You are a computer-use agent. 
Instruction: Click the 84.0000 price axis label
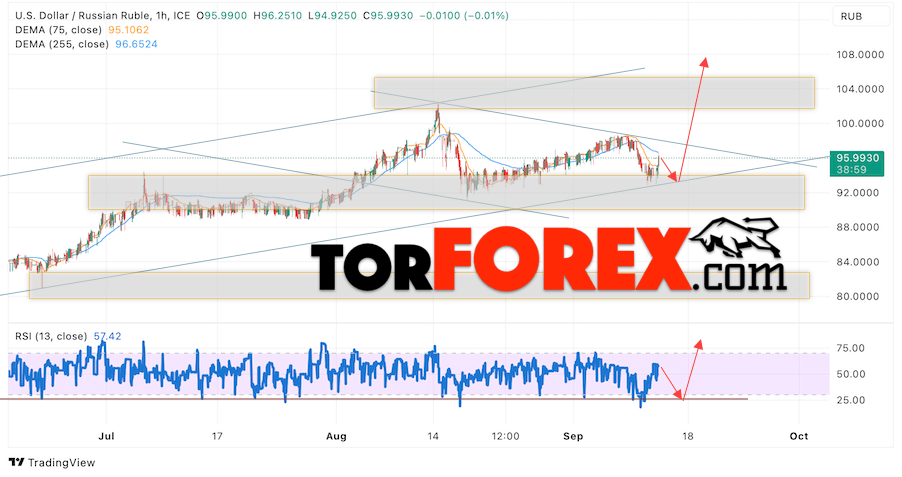click(857, 262)
